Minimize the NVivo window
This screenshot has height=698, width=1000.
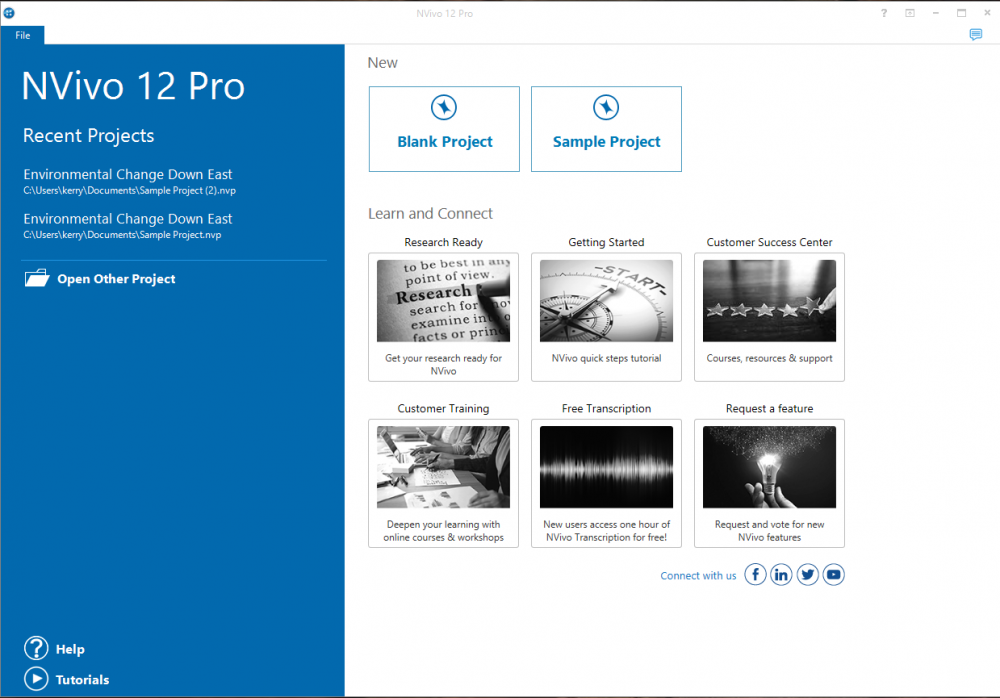(x=936, y=13)
